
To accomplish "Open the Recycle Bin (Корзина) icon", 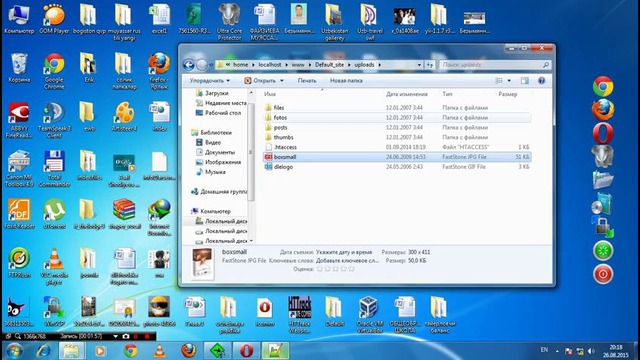I will pos(19,68).
